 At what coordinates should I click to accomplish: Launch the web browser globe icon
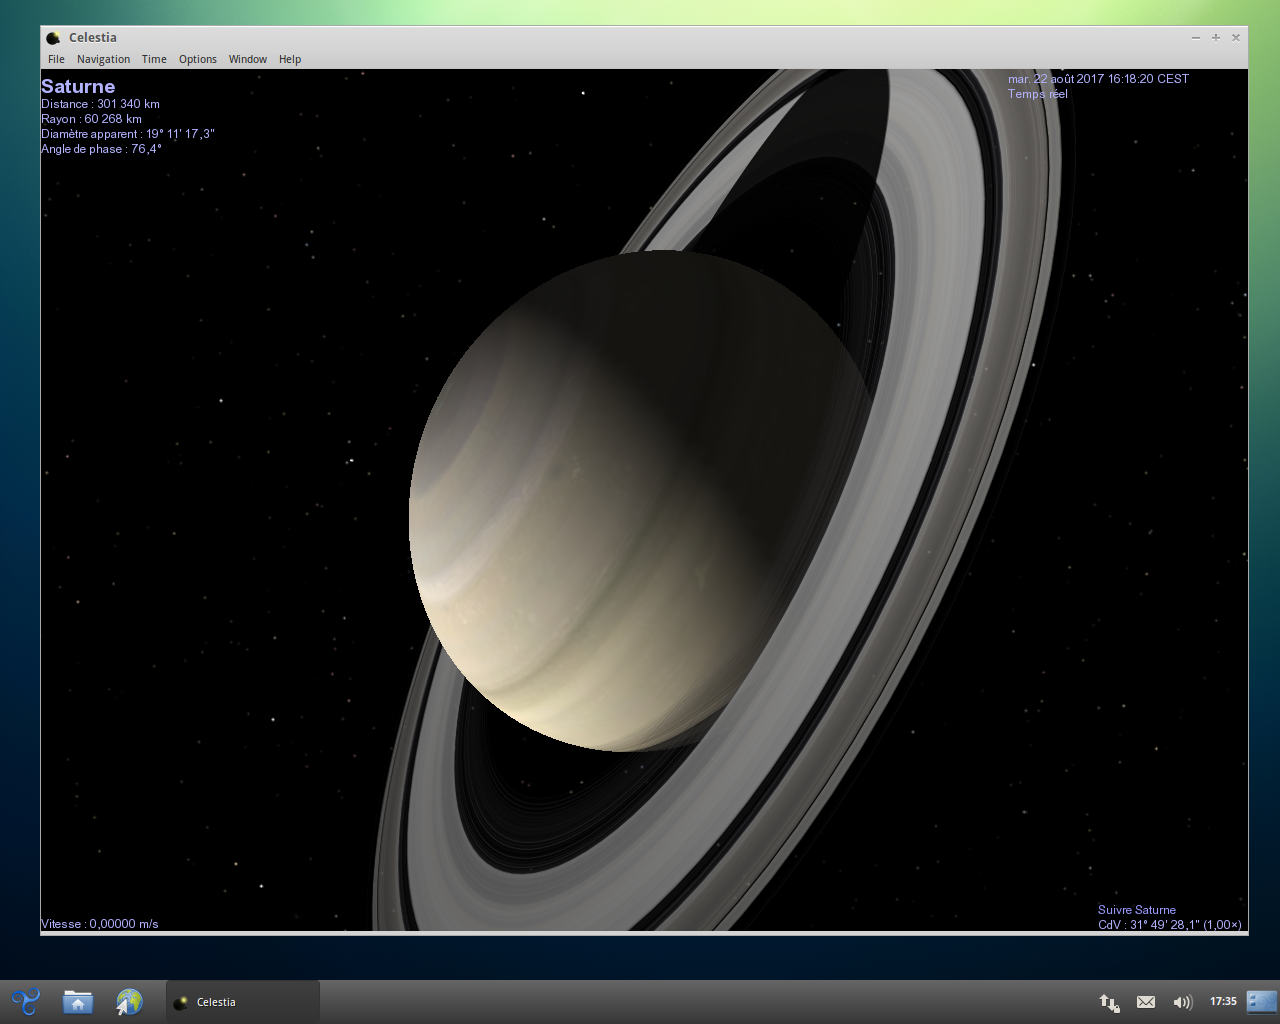click(x=129, y=1001)
